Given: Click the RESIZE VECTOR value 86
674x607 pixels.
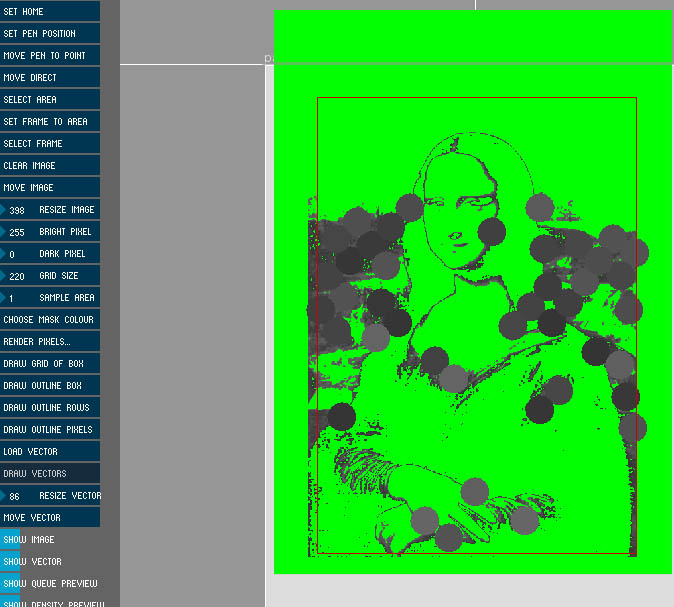Looking at the screenshot, I should (x=14, y=496).
